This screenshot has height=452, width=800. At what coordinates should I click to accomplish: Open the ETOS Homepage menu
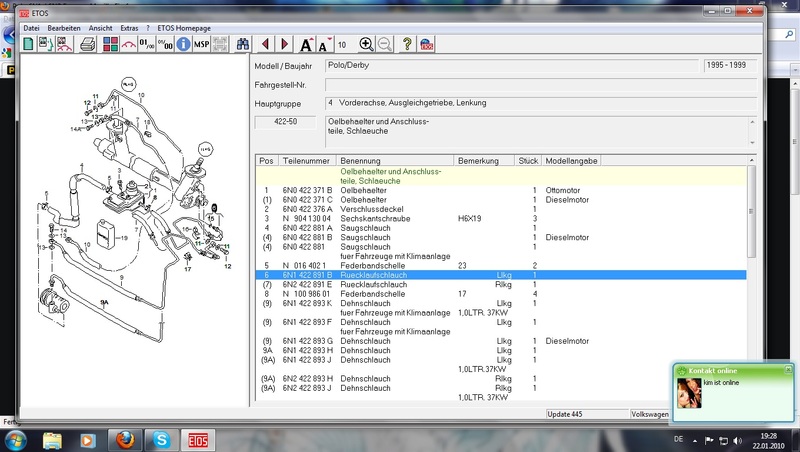click(184, 28)
